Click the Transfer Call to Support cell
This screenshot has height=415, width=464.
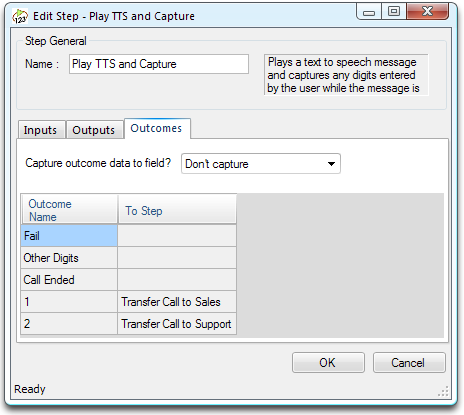(177, 324)
